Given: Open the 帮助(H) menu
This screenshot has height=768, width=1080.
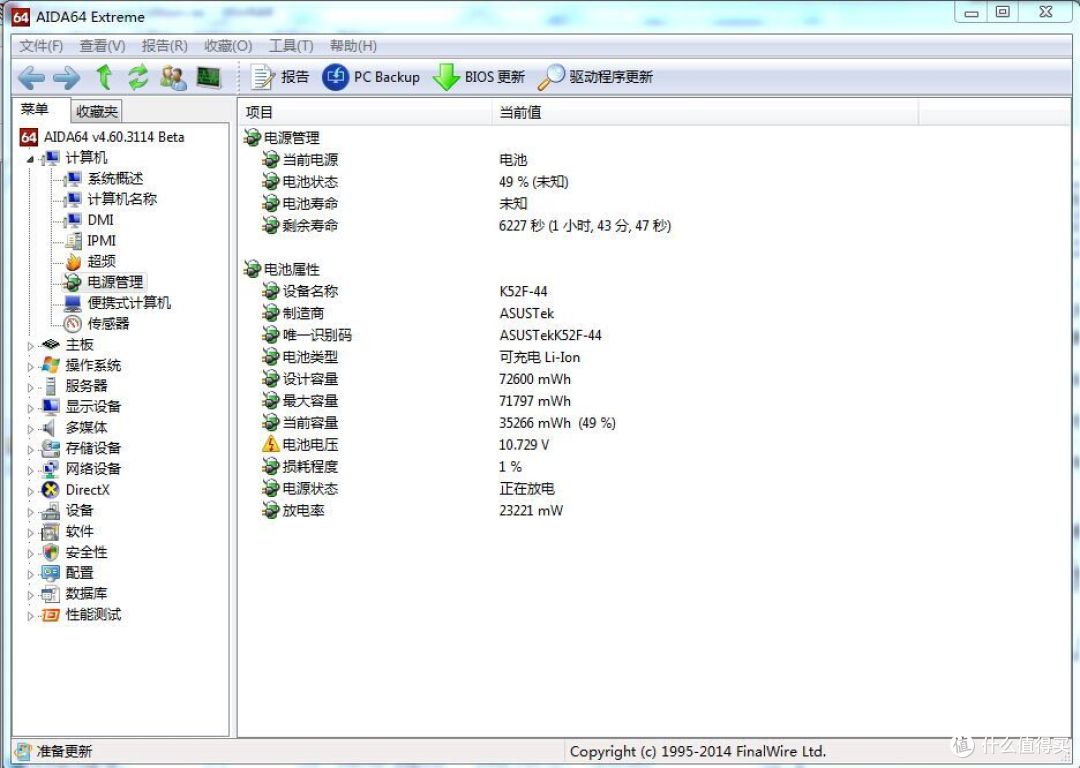Looking at the screenshot, I should (353, 46).
